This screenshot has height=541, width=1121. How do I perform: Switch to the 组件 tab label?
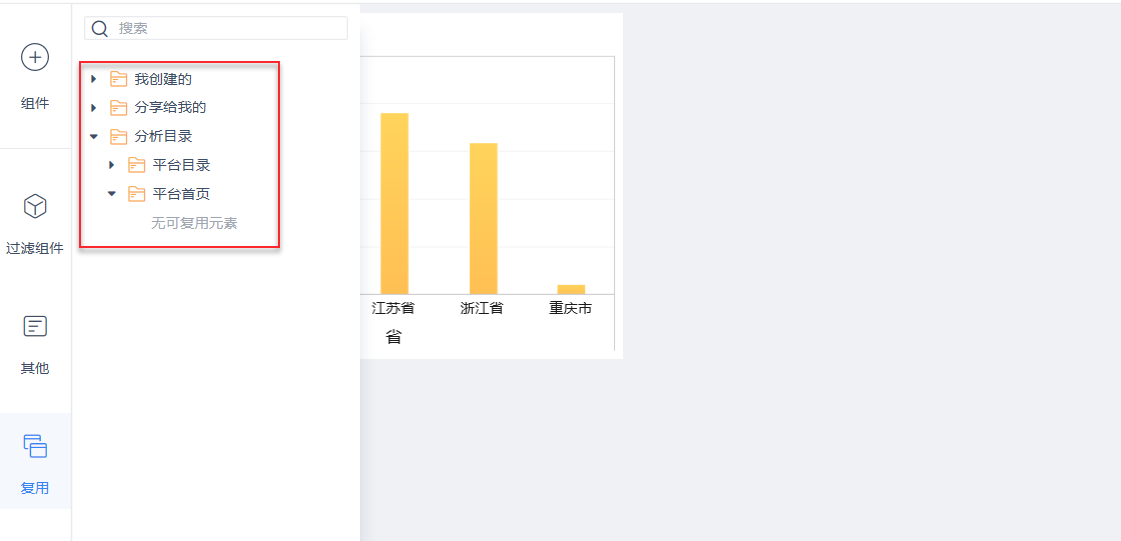(x=35, y=104)
